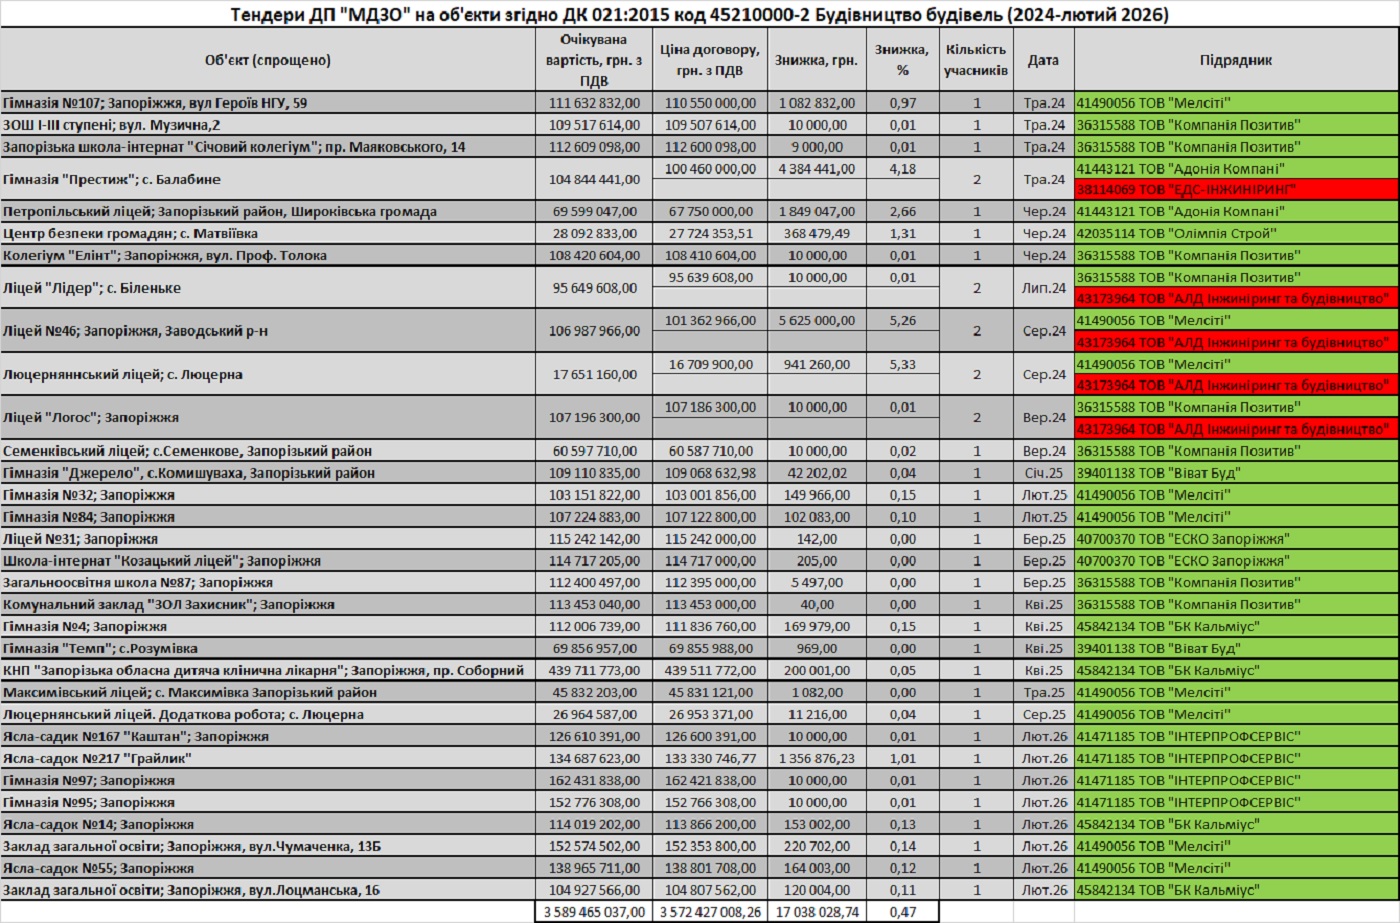Viewport: 1400px width, 923px height.
Task: Click the "ЗОЛ Захисник" communal institution cell
Action: [x=267, y=605]
